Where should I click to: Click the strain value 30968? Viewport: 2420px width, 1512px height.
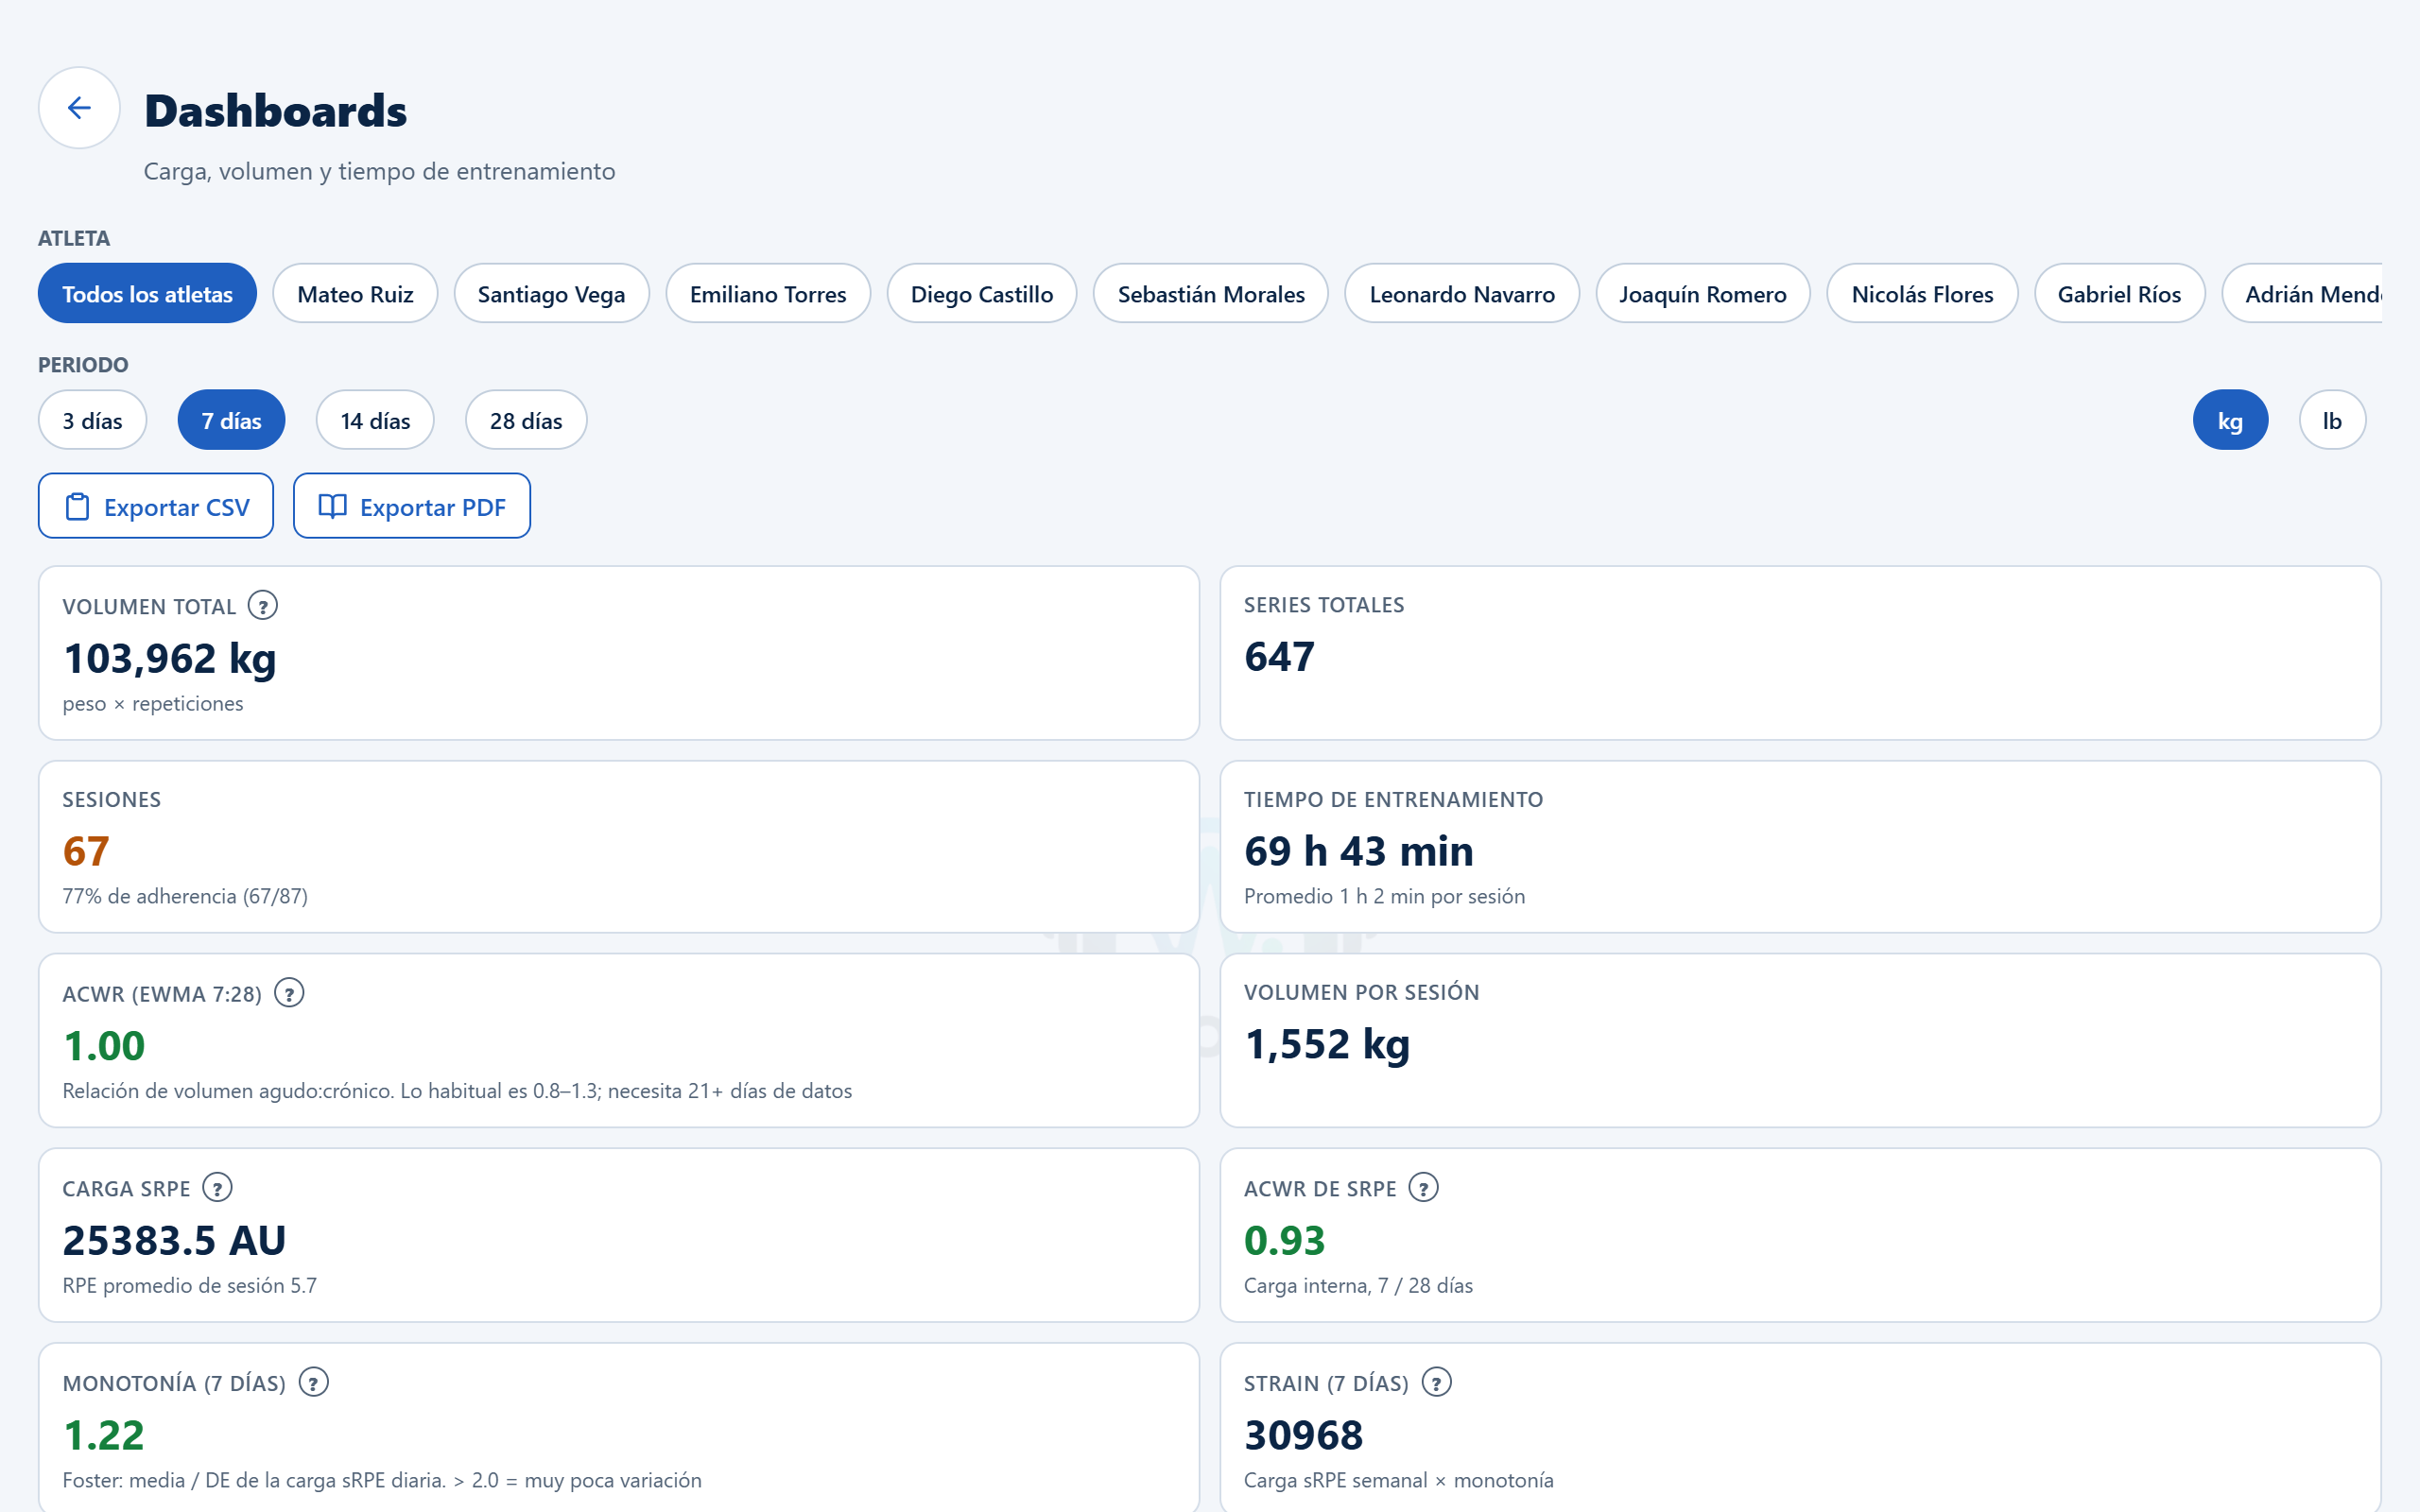1303,1436
